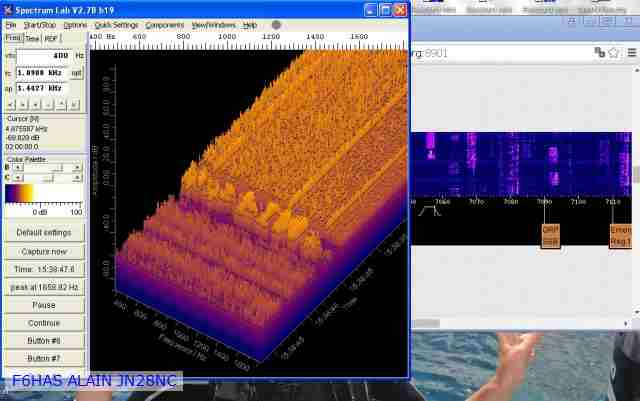Image resolution: width=640 pixels, height=401 pixels.
Task: Open the Components menu
Action: pos(164,24)
